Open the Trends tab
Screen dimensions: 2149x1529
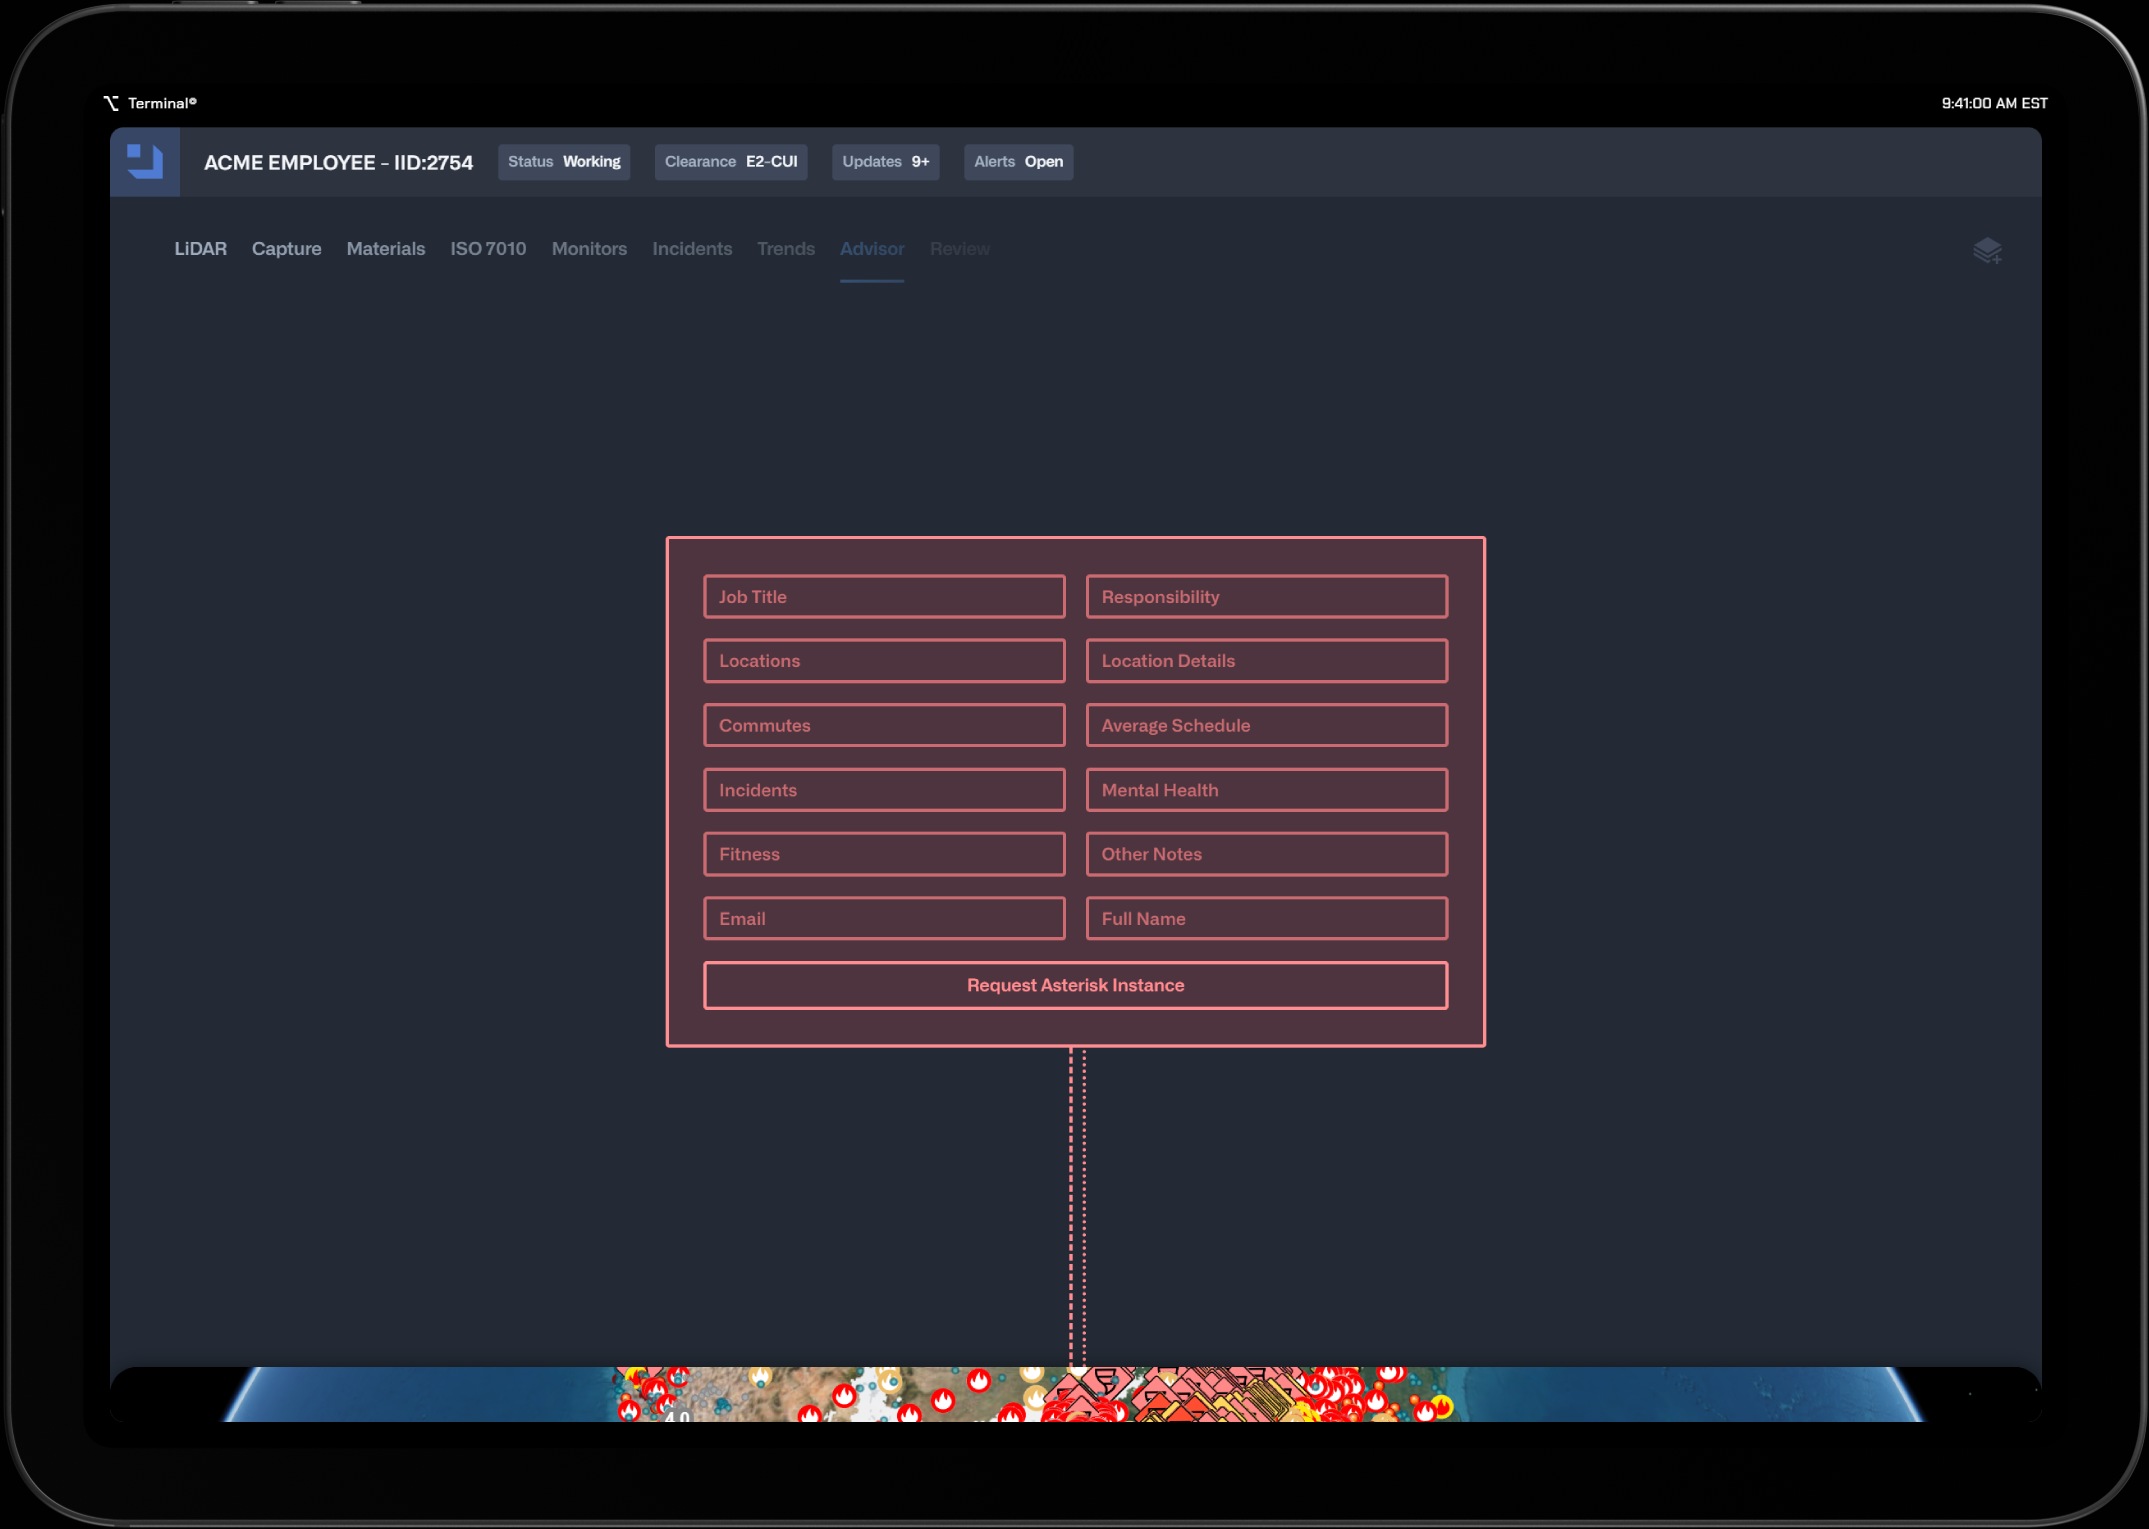tap(785, 249)
